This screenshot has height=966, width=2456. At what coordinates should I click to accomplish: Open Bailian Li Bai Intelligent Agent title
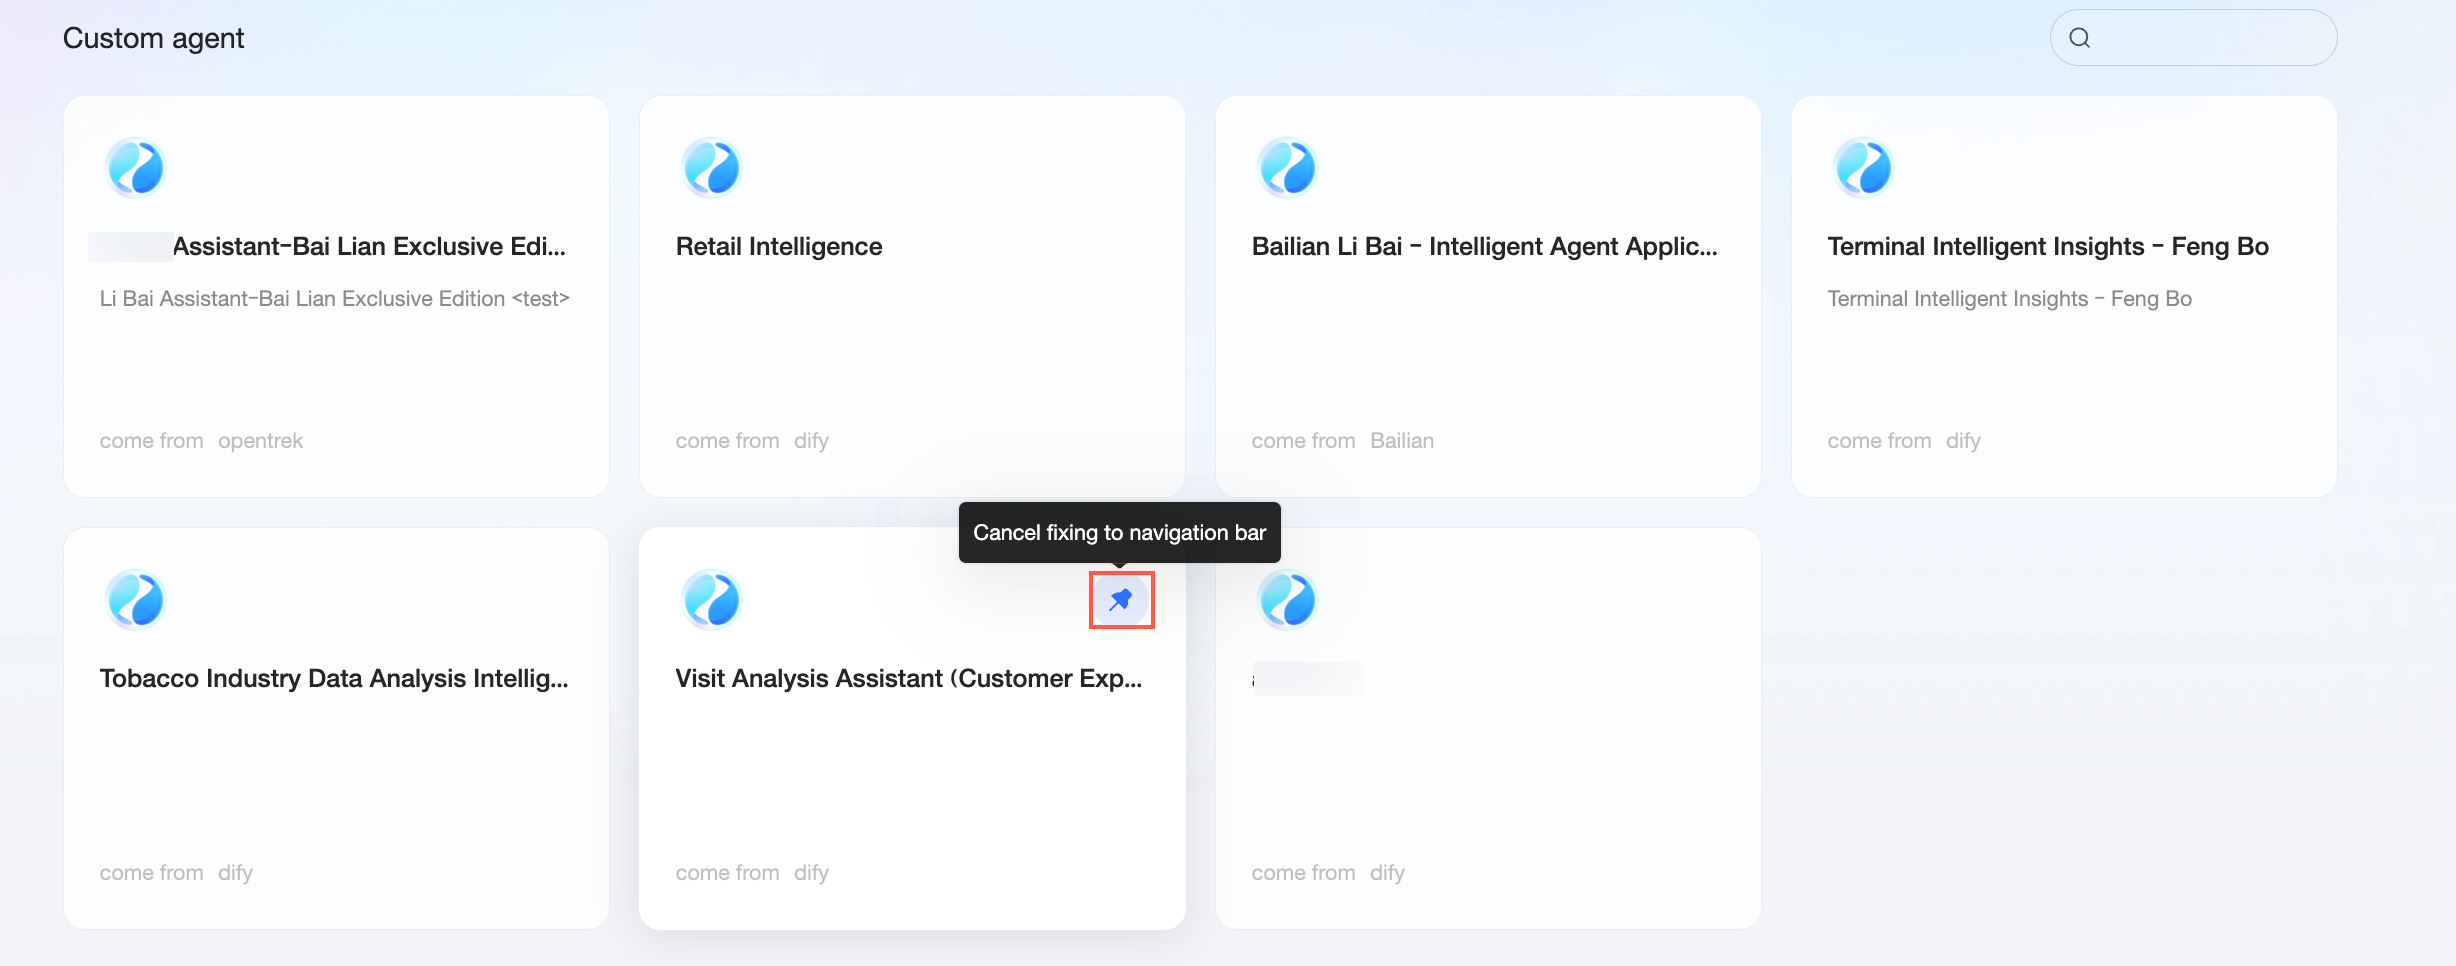tap(1484, 247)
